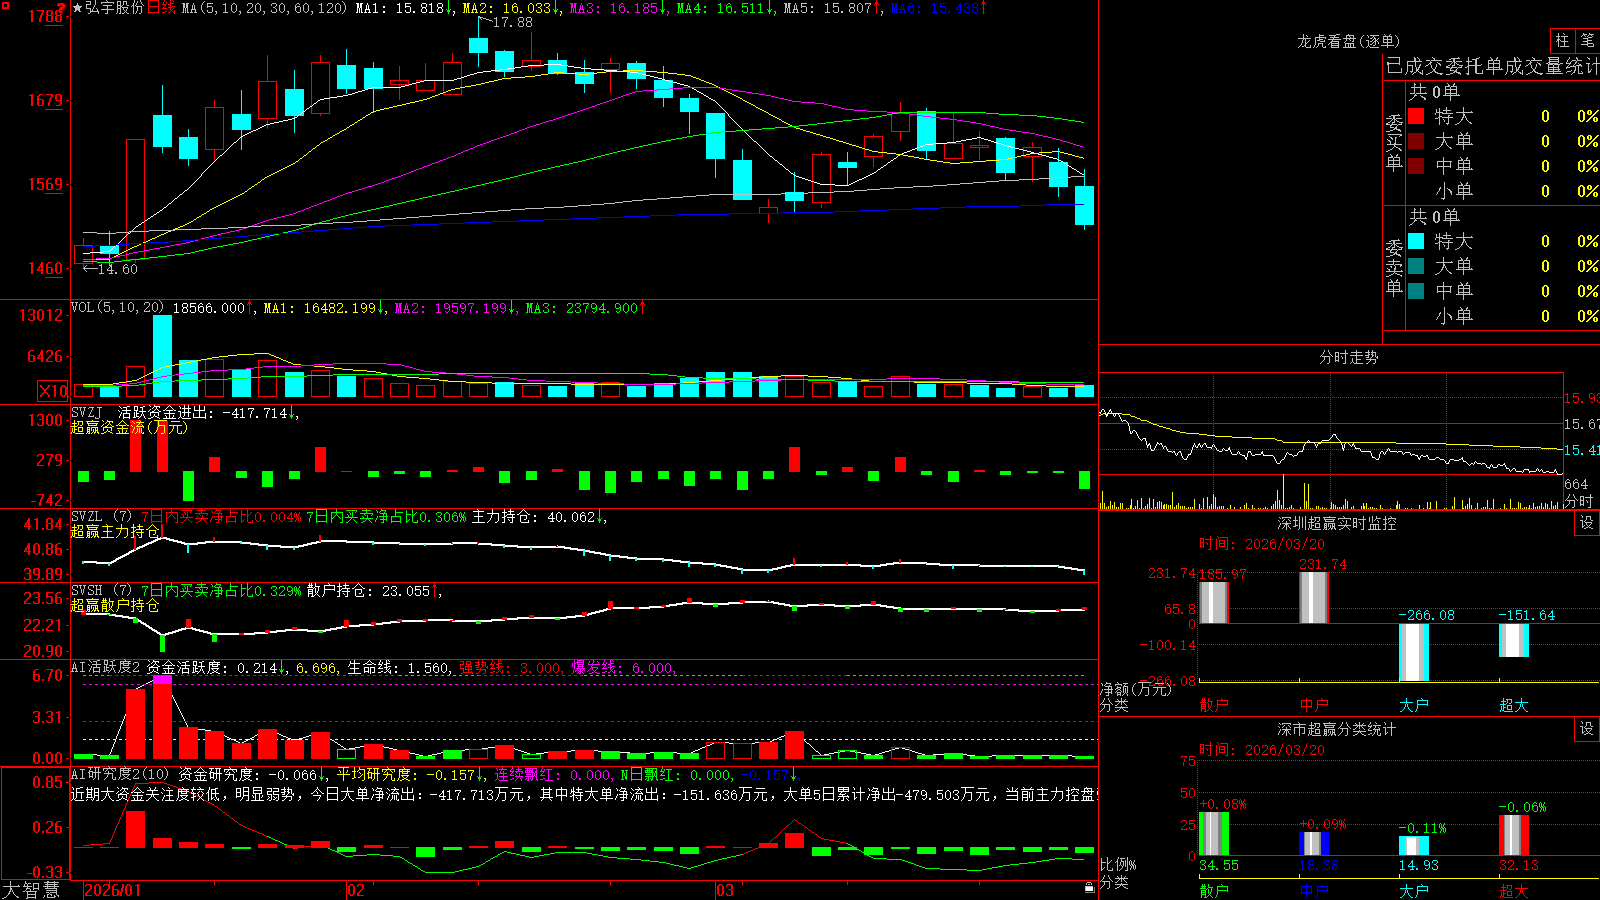The image size is (1600, 900).
Task: Click the 34.55 散户 percentage value
Action: point(1219,865)
